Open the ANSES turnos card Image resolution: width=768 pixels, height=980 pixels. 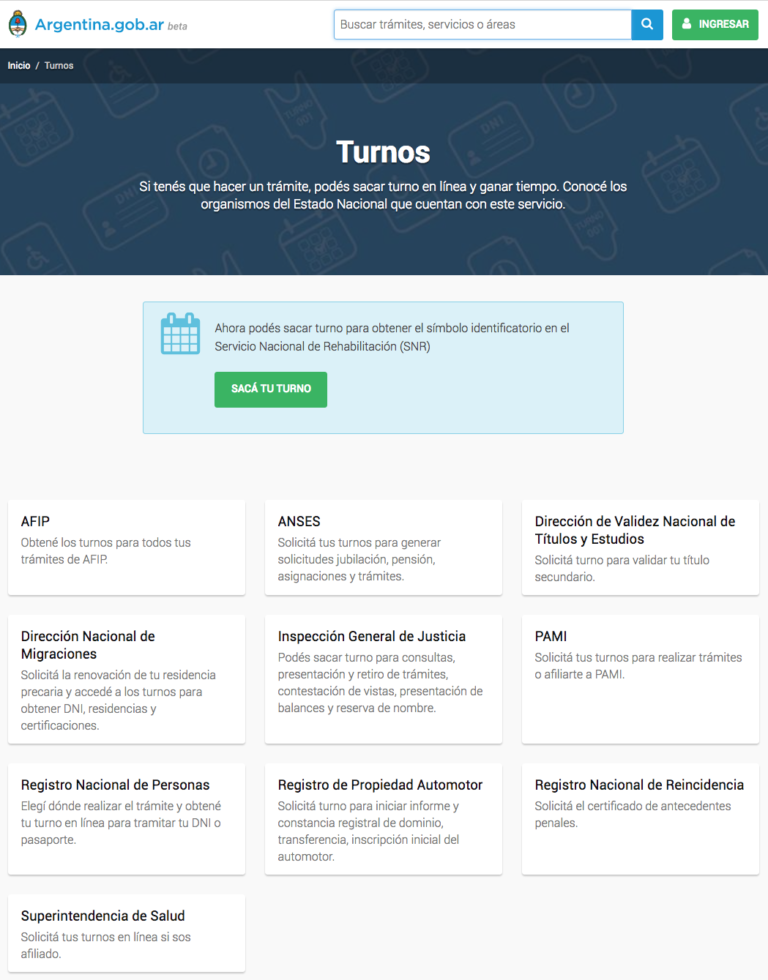click(x=383, y=548)
